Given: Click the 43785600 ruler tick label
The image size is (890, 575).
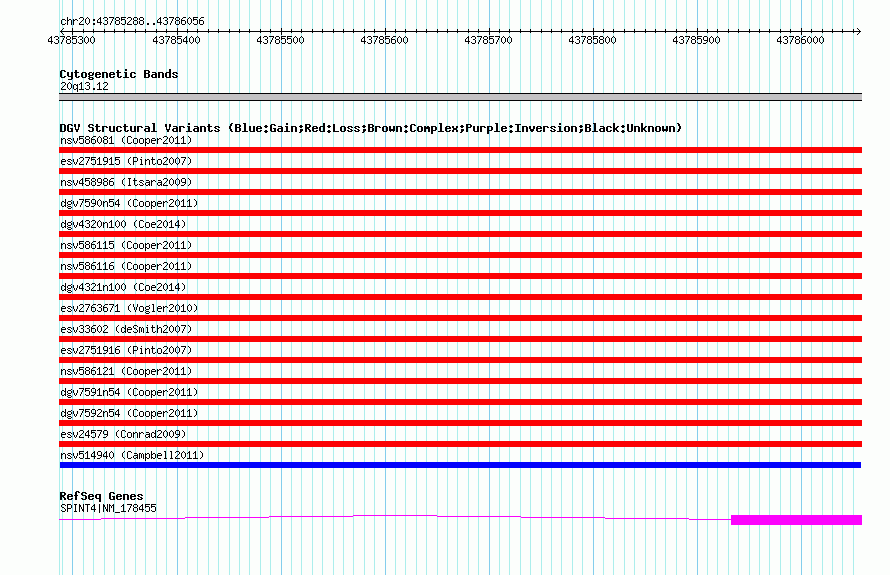Looking at the screenshot, I should point(384,40).
